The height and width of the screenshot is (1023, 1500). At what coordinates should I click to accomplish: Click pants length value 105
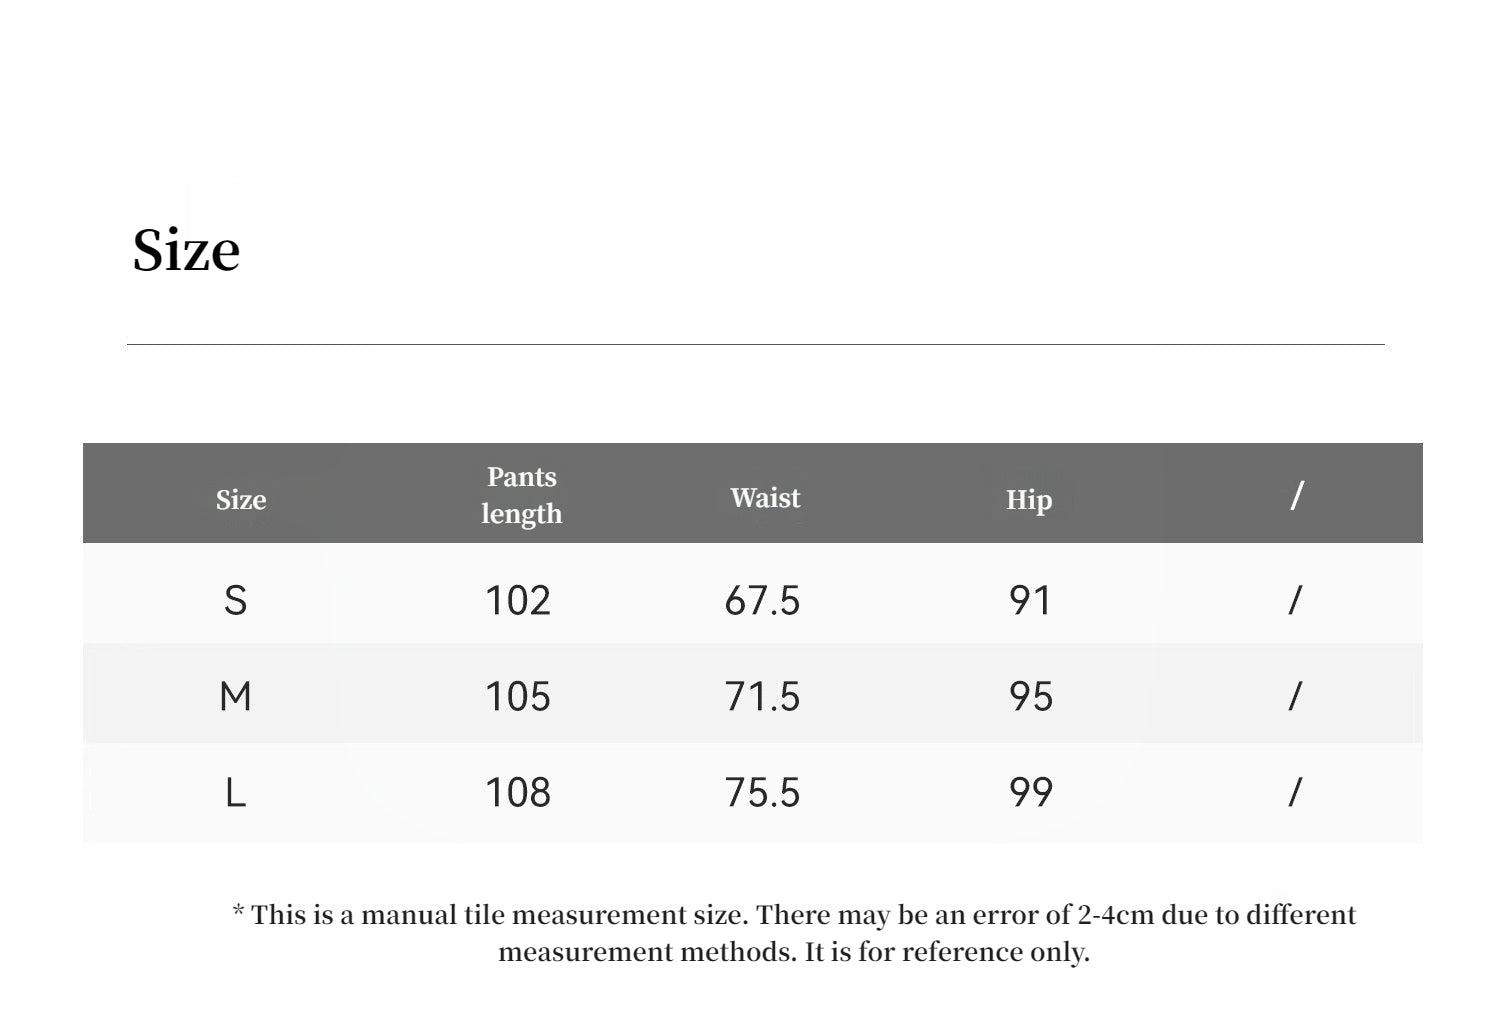[518, 696]
